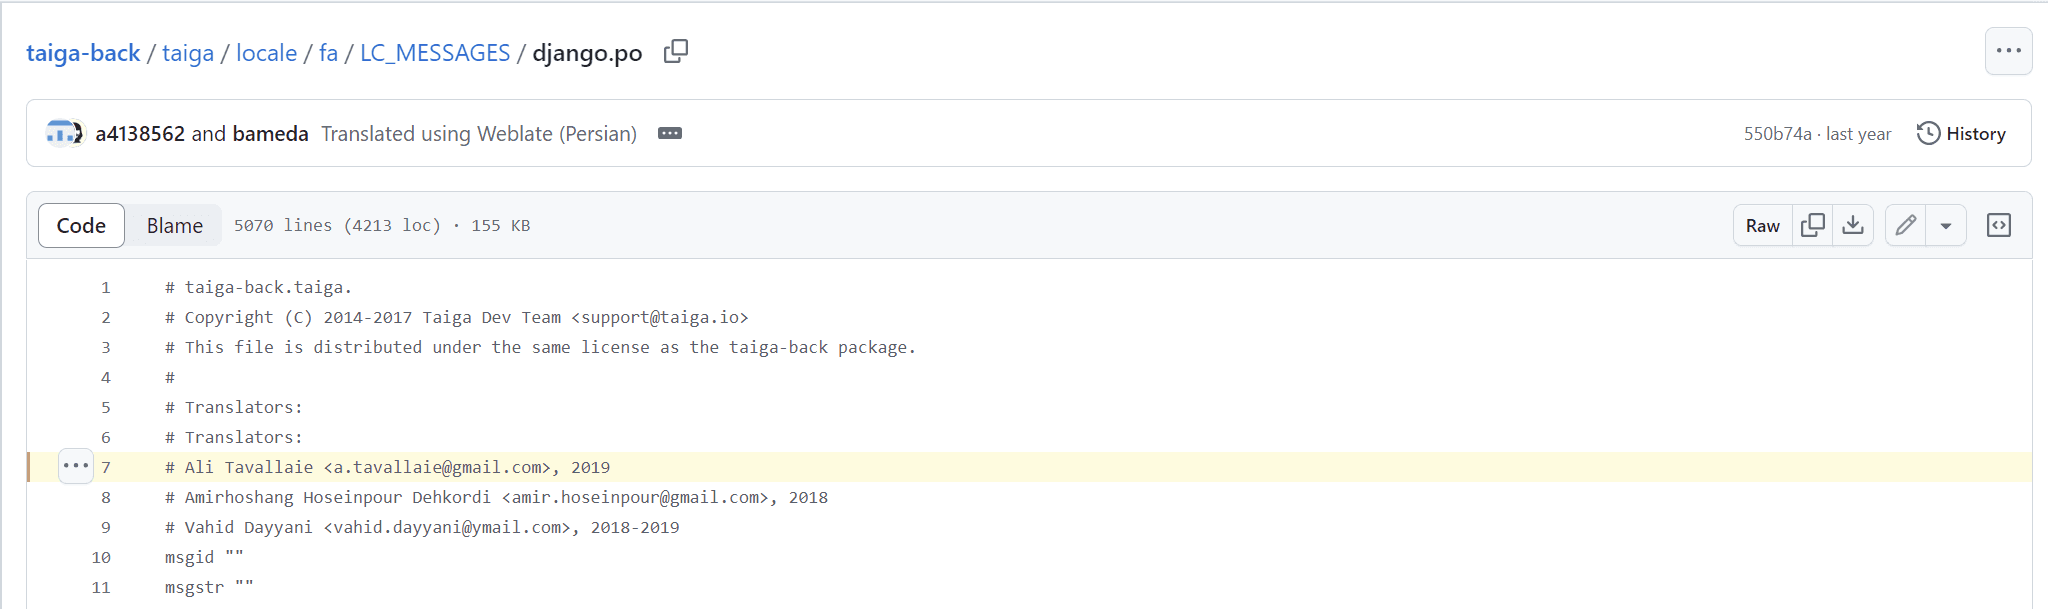2048x609 pixels.
Task: Open commit 550b74a
Action: [1778, 133]
